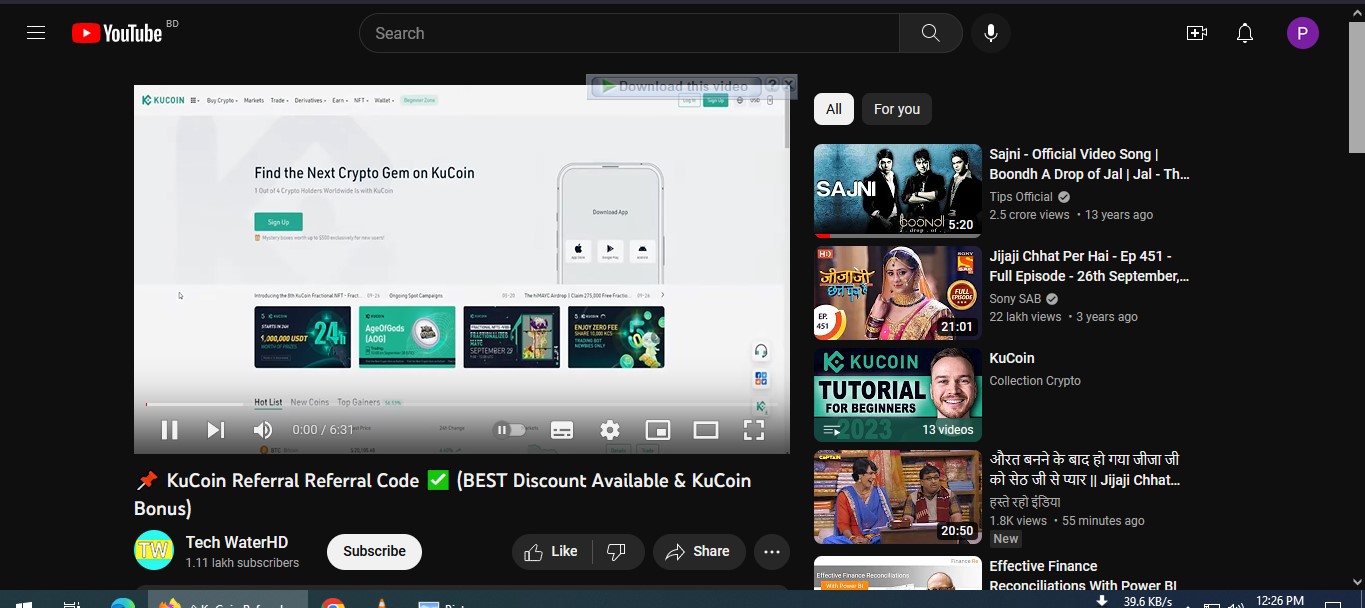Toggle the autoplay switch in the player
The height and width of the screenshot is (608, 1365).
point(510,430)
